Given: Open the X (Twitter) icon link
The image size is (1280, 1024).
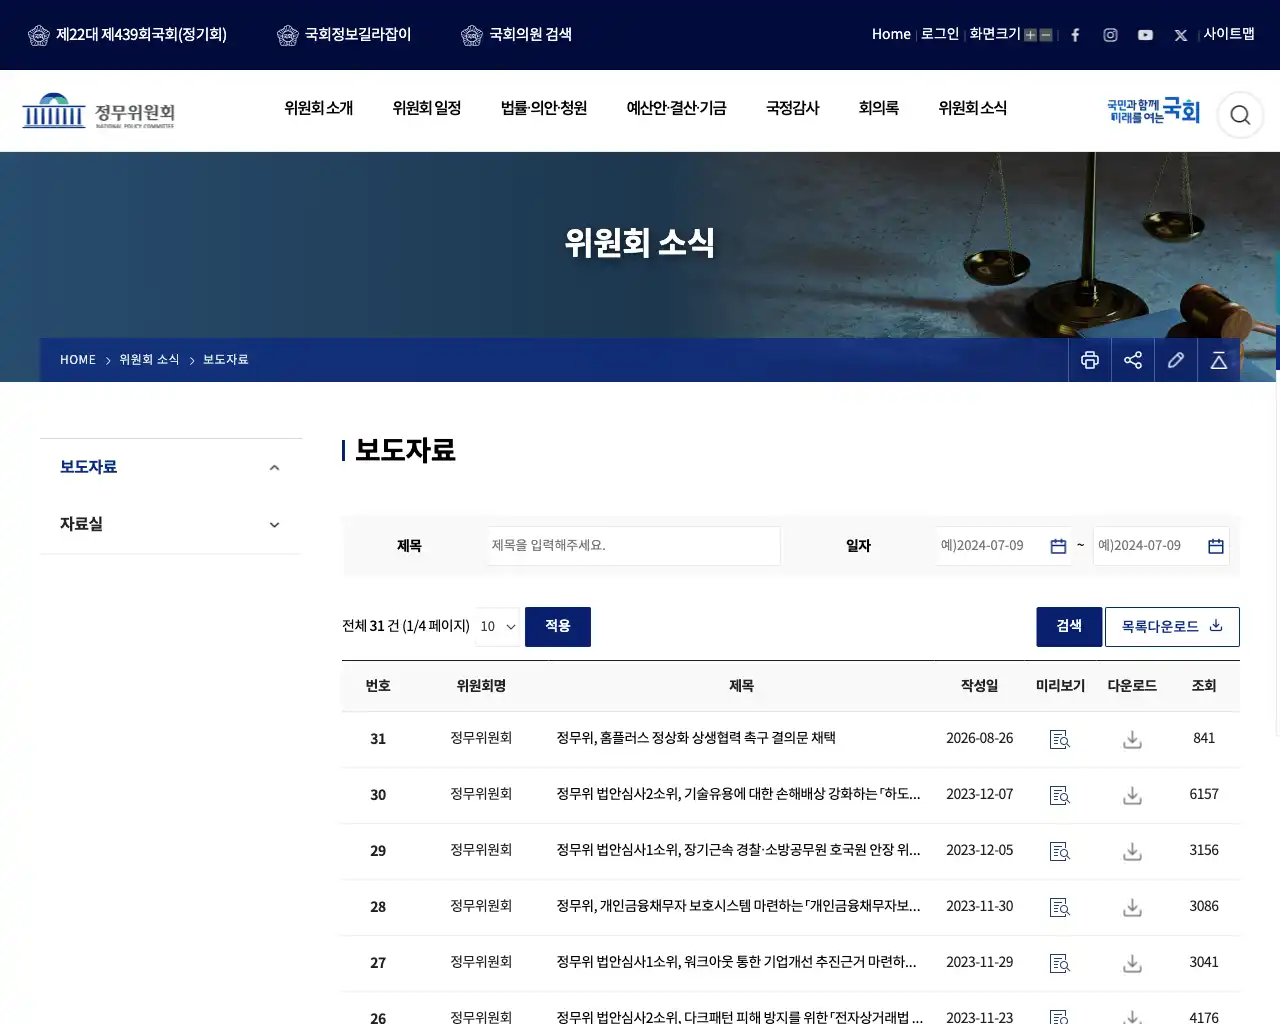Looking at the screenshot, I should pos(1181,35).
